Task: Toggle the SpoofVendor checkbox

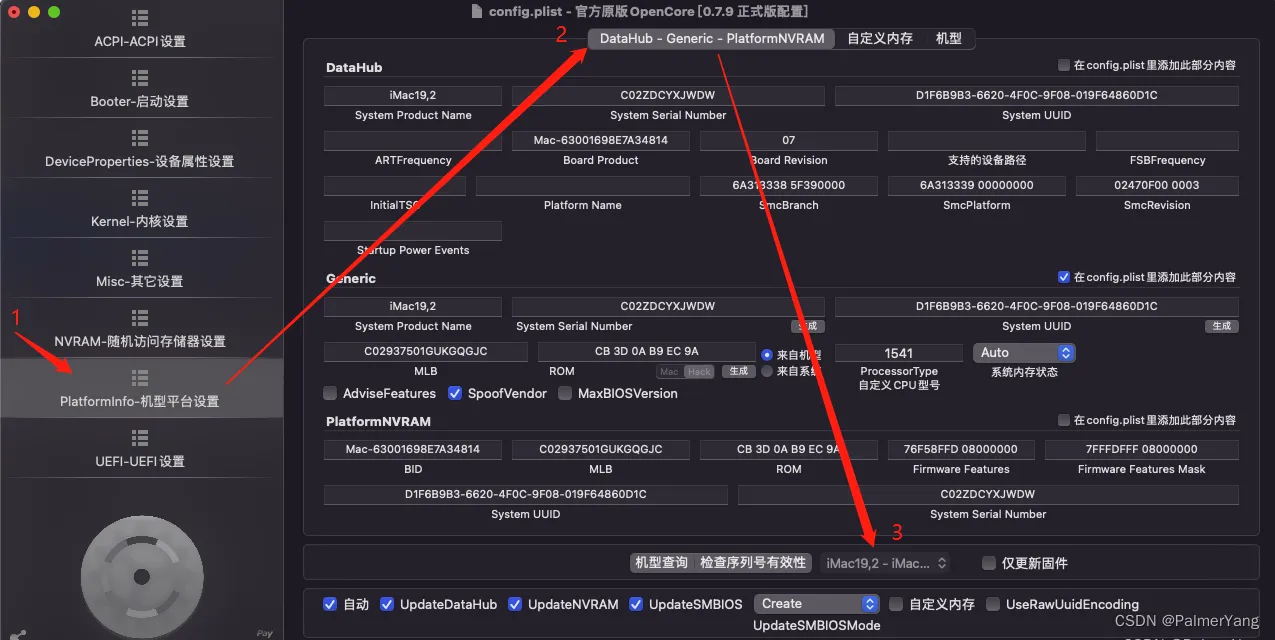Action: [x=455, y=394]
